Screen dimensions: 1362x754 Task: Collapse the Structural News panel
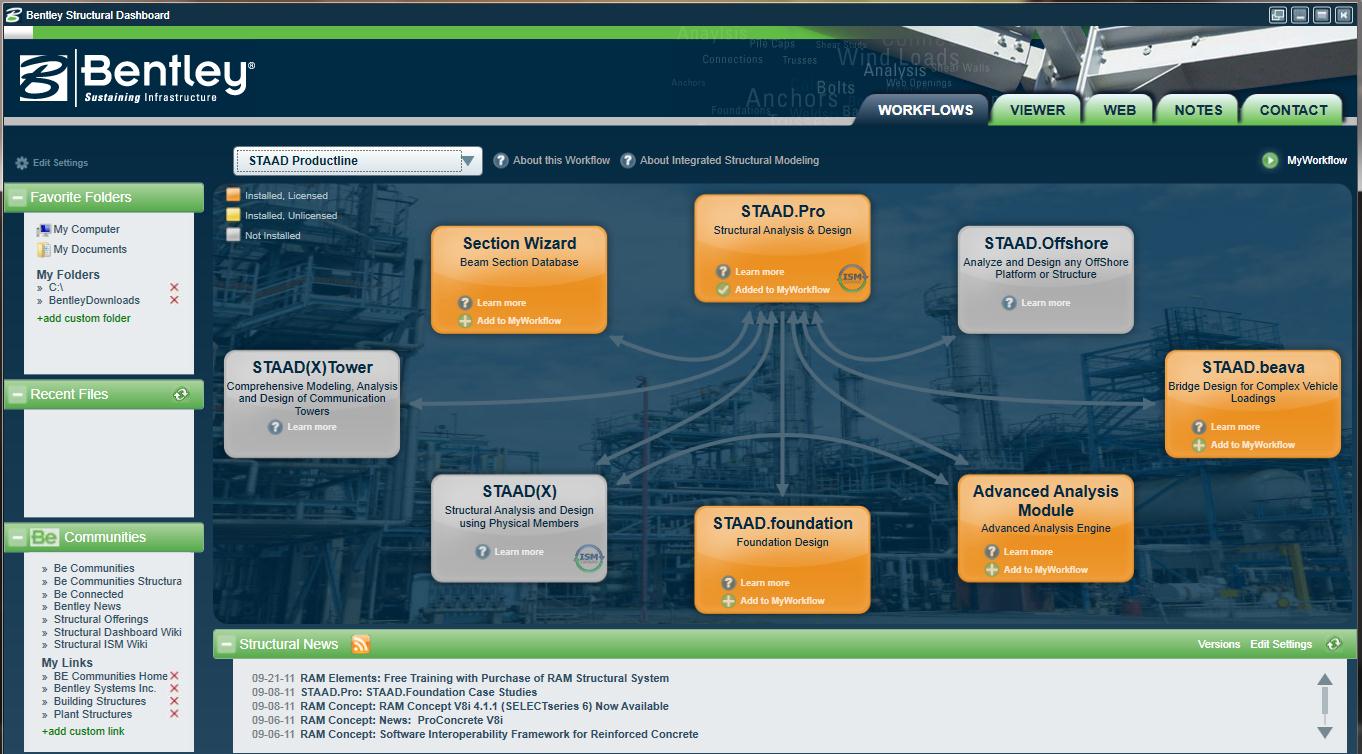click(x=227, y=645)
